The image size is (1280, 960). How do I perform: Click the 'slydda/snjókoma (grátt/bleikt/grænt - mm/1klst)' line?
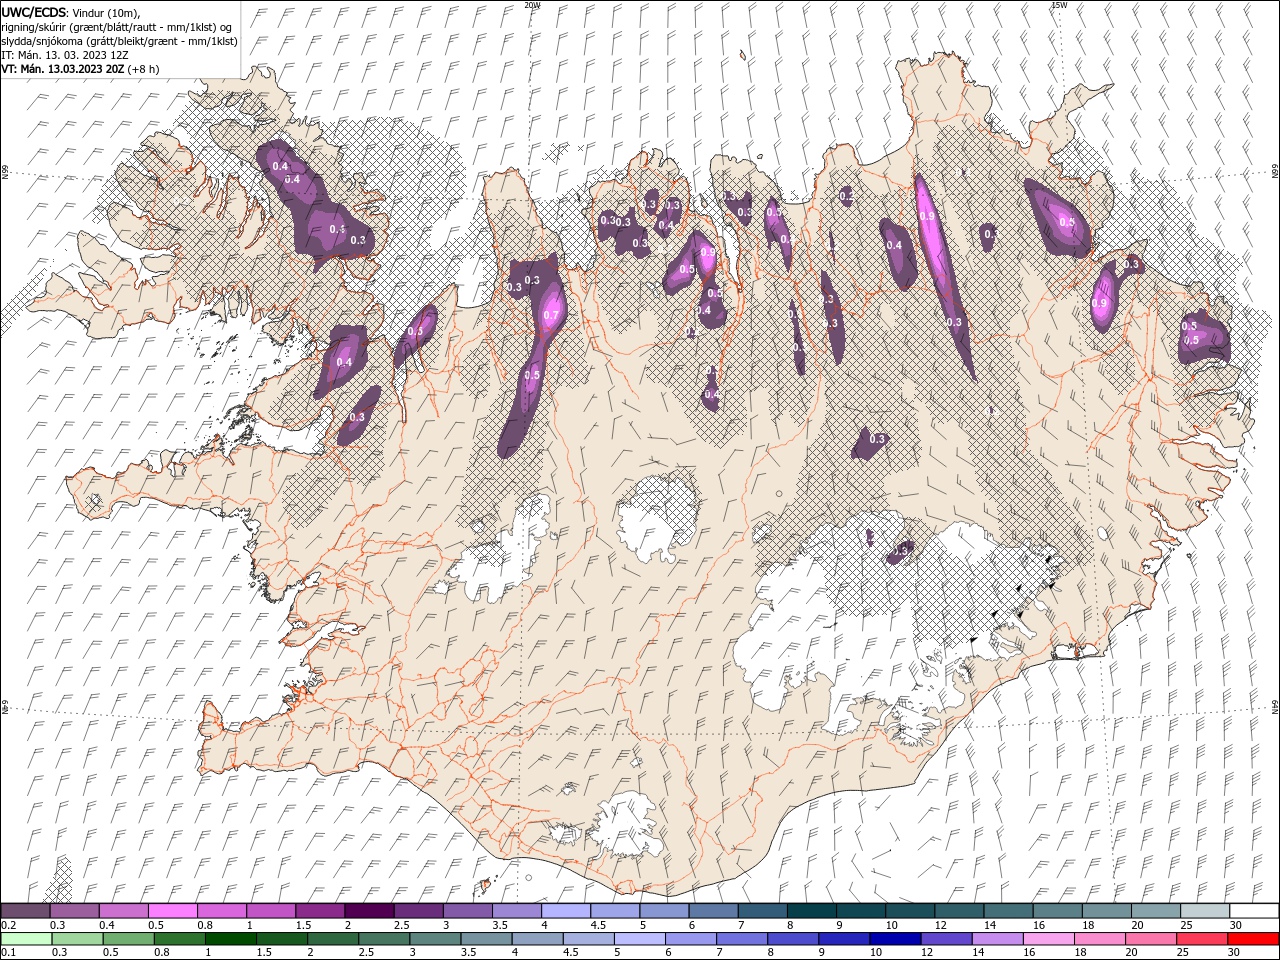[x=119, y=41]
